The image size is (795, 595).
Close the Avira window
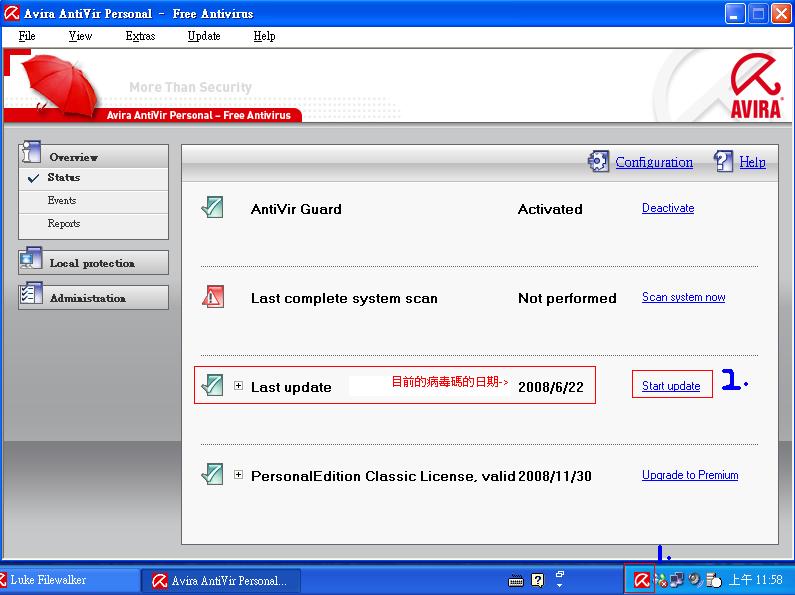pyautogui.click(x=781, y=13)
